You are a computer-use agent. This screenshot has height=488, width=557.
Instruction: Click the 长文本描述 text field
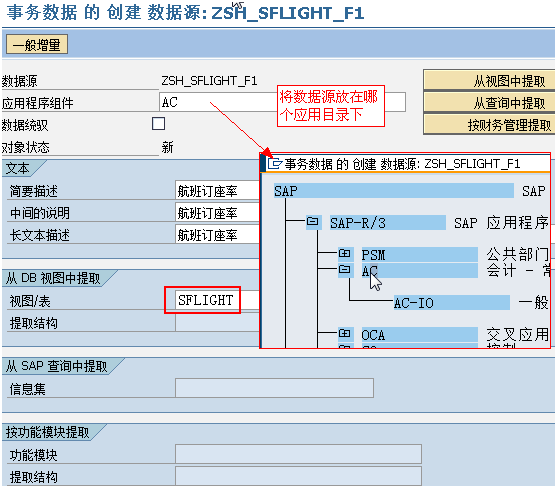pyautogui.click(x=217, y=235)
